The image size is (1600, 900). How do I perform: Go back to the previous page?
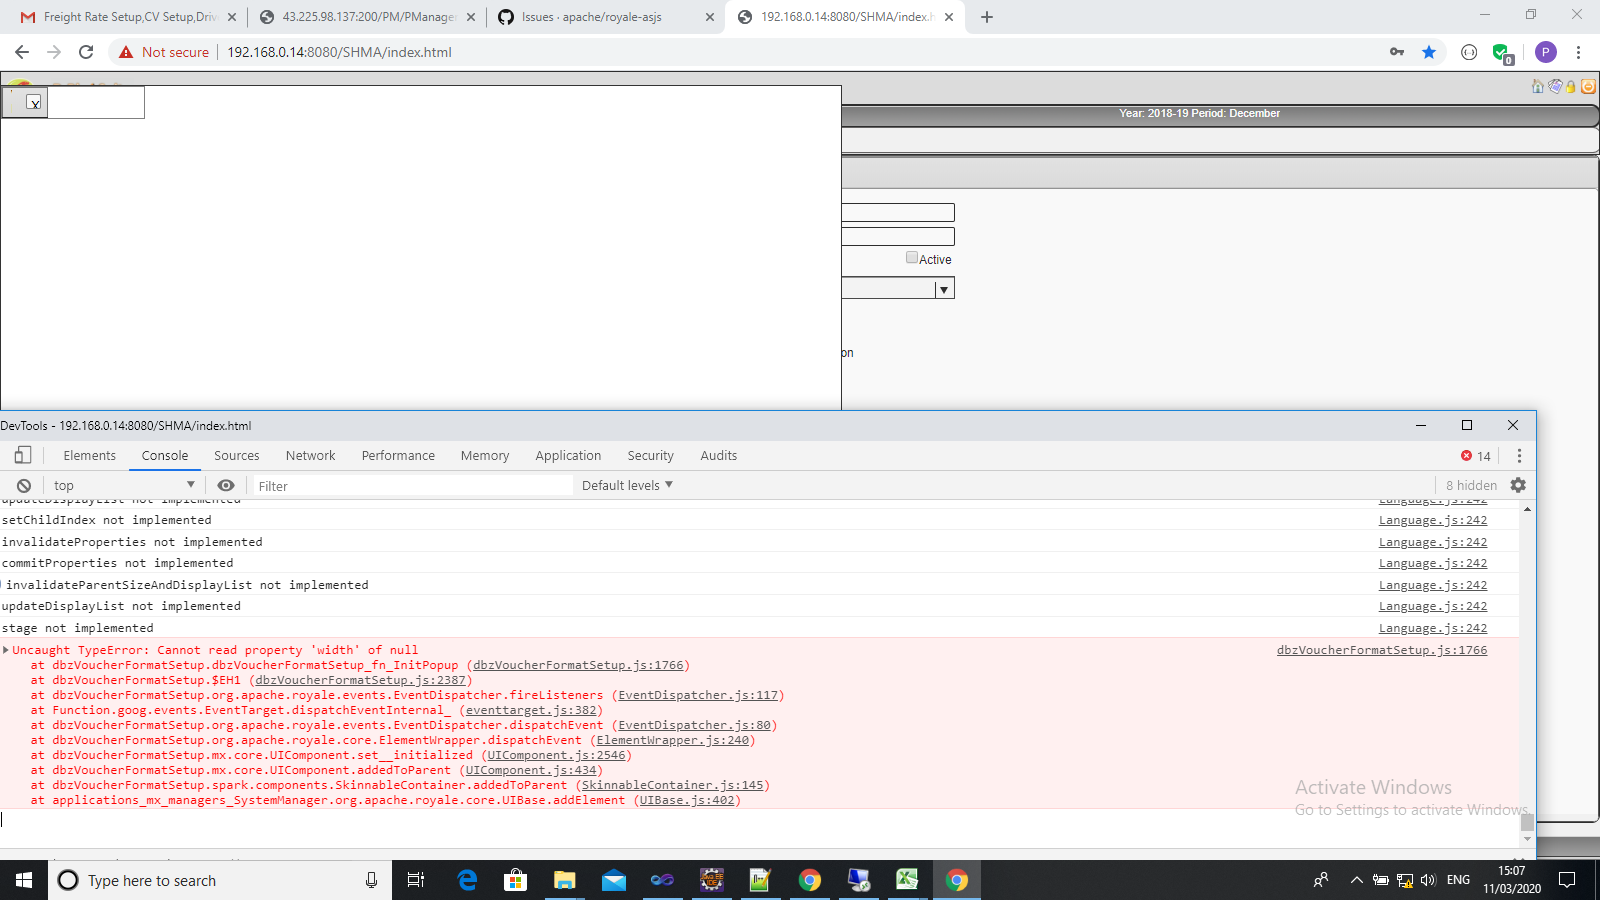tap(22, 52)
